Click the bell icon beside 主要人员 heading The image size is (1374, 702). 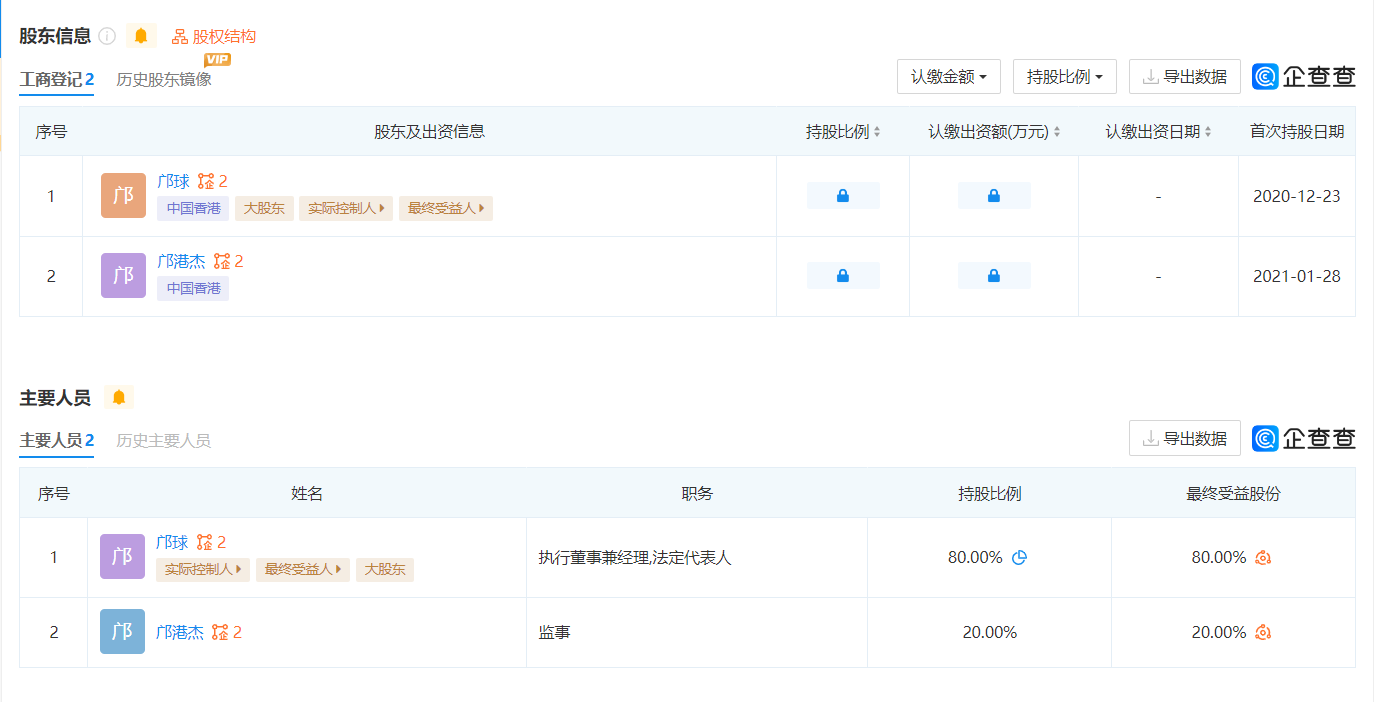[x=119, y=397]
